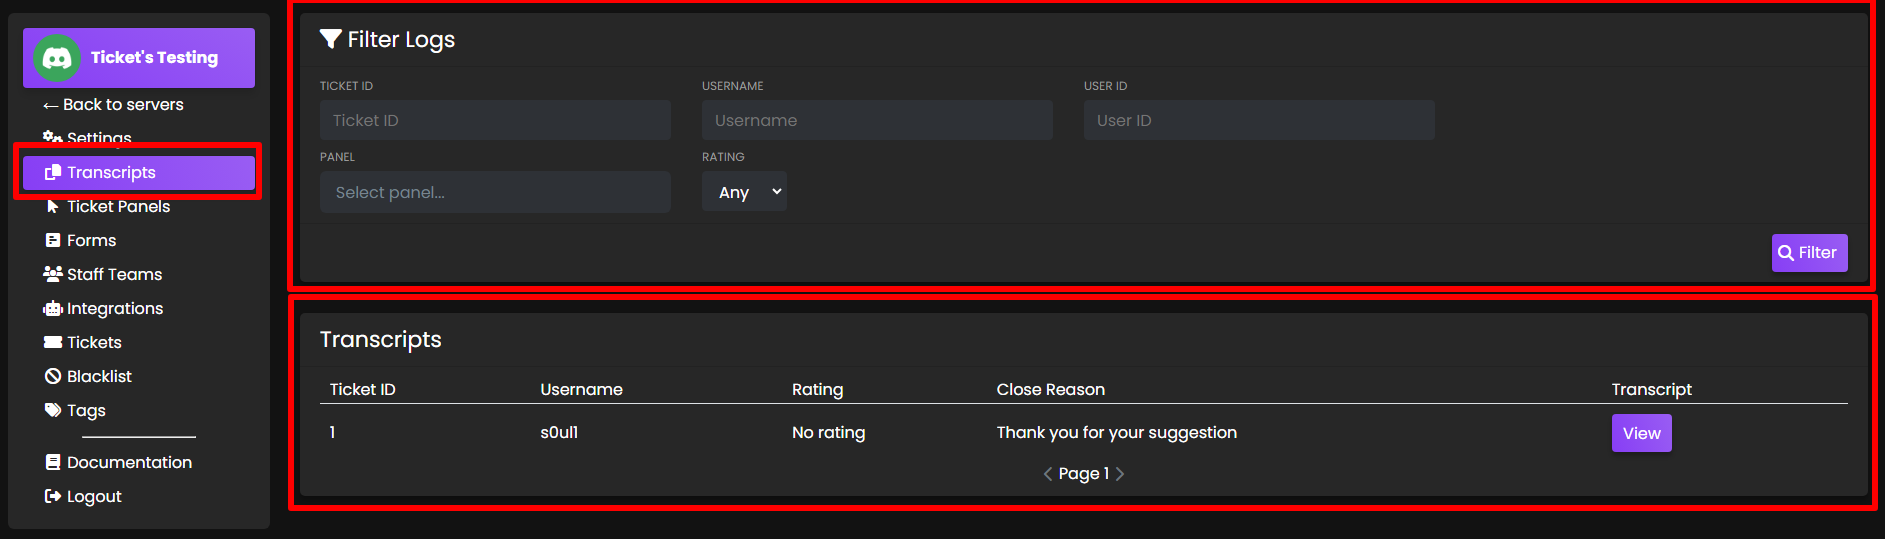This screenshot has width=1885, height=539.
Task: Click the Forms icon in sidebar
Action: 53,241
